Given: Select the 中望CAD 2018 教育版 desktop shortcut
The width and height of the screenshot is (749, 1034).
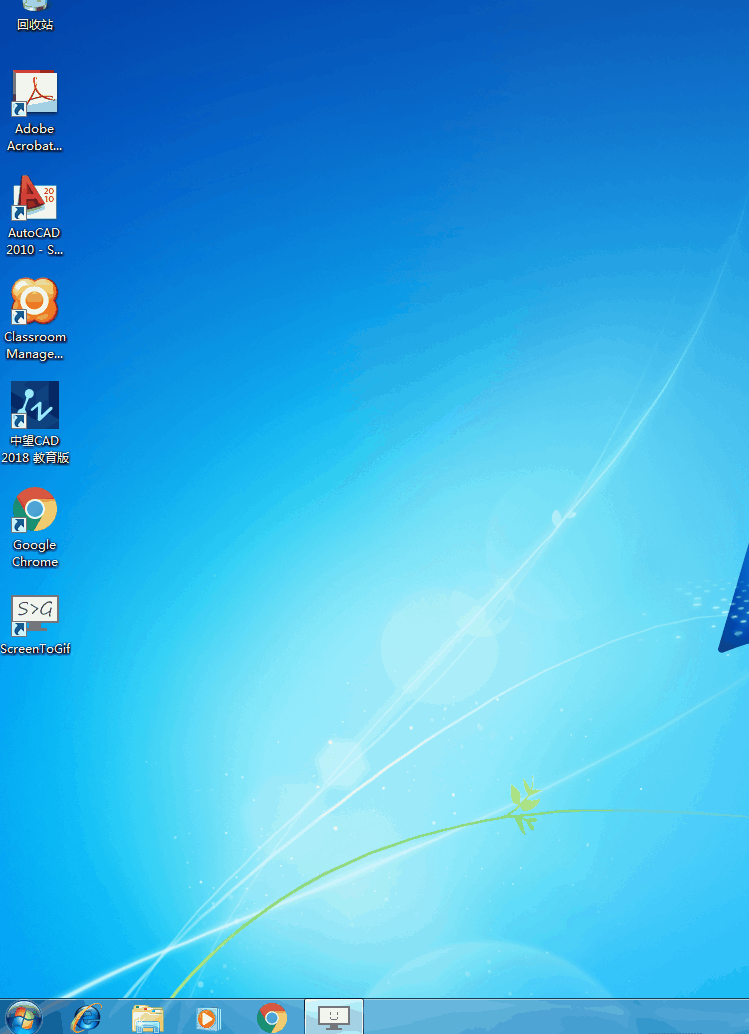Looking at the screenshot, I should point(34,423).
